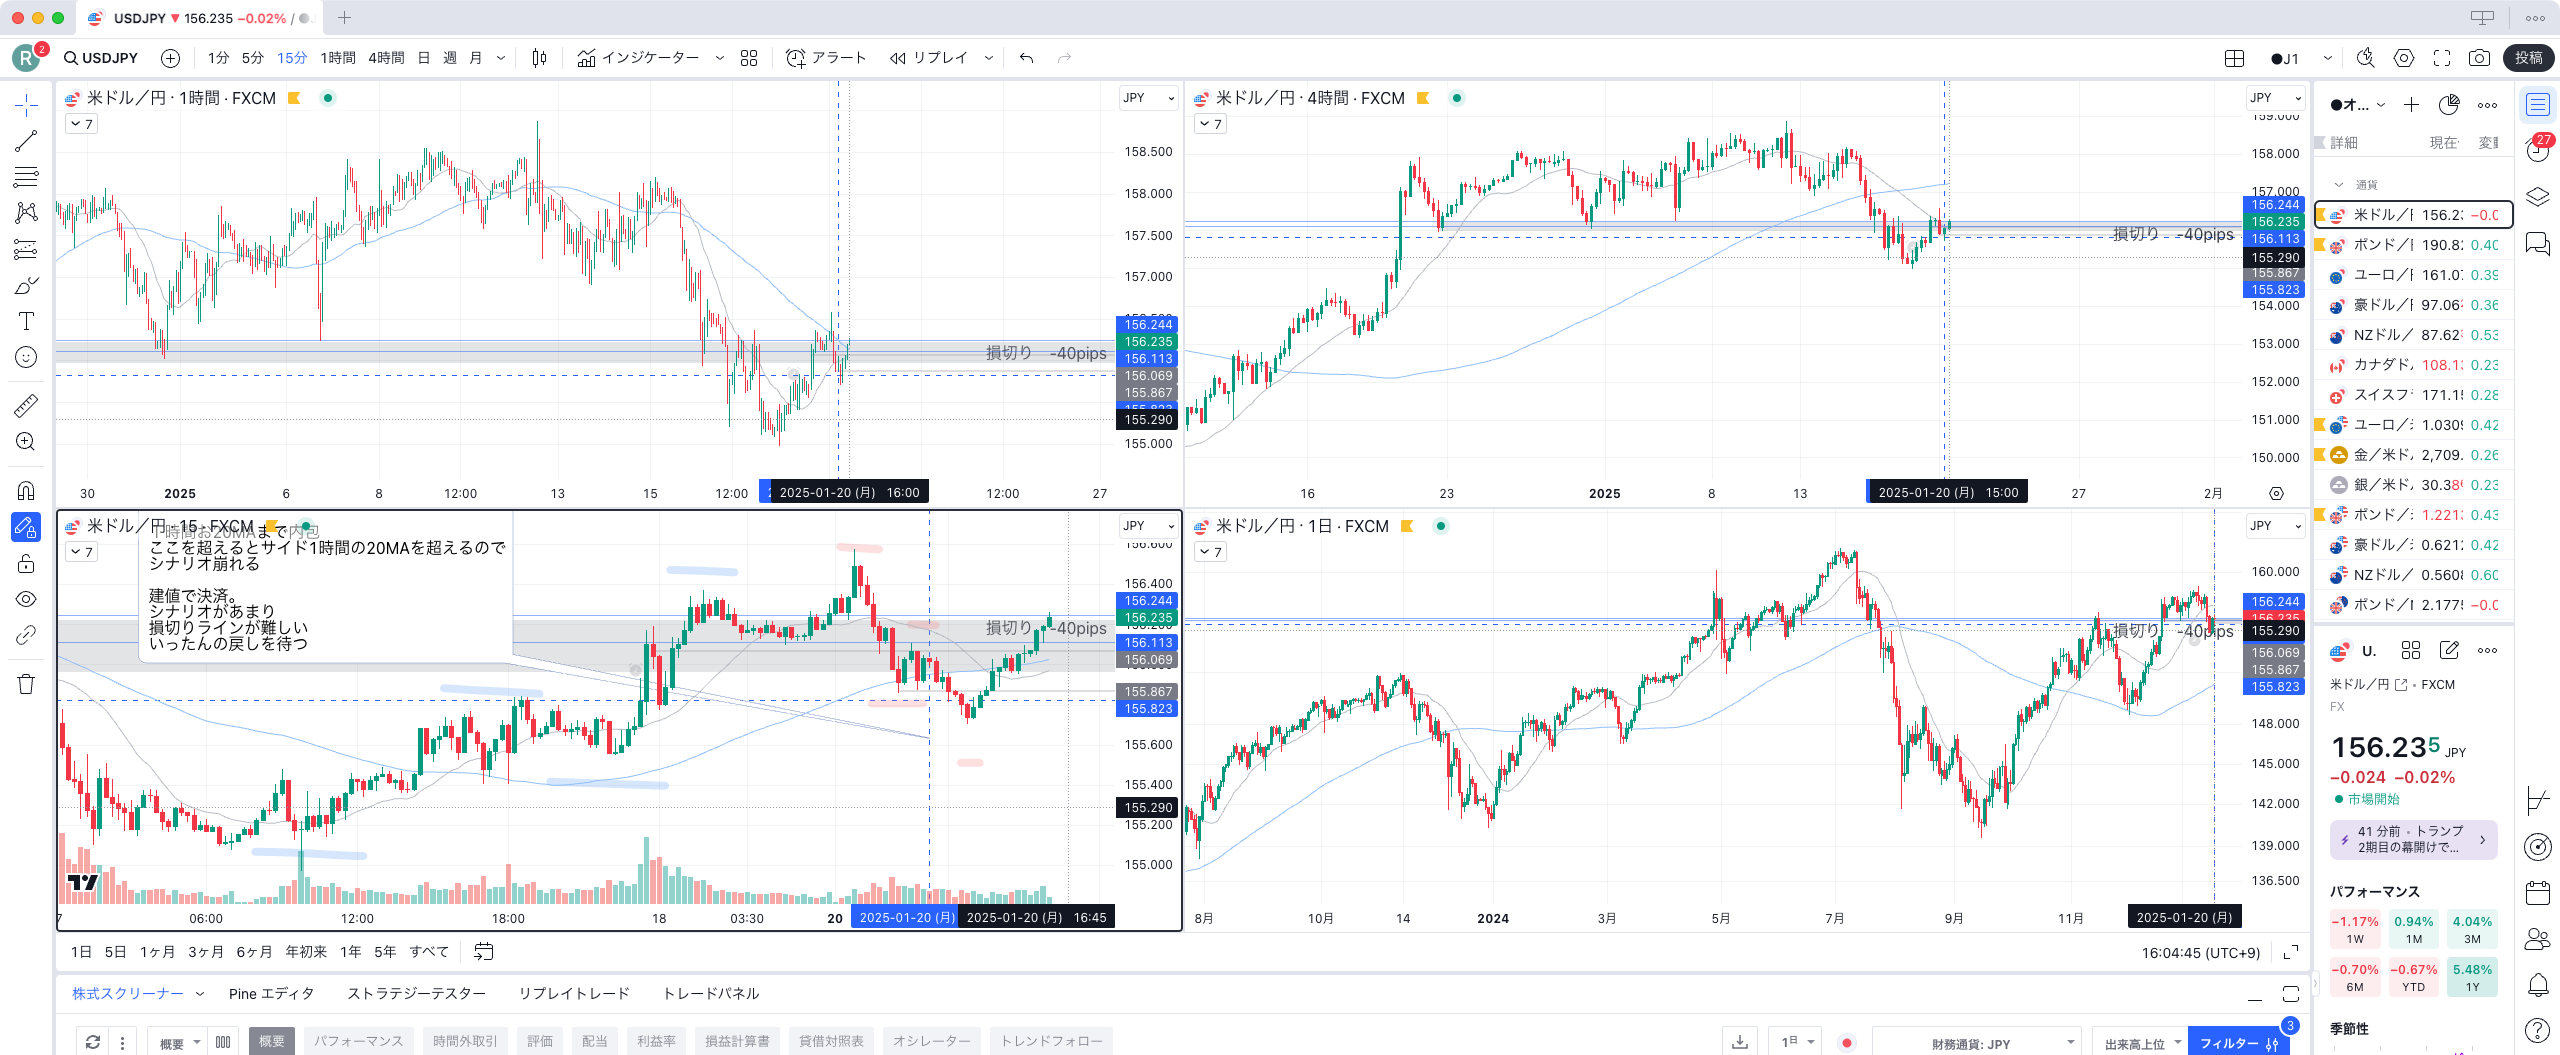Select ポンド／円 190.8 watchlist row
Image resolution: width=2560 pixels, height=1055 pixels.
click(2414, 245)
